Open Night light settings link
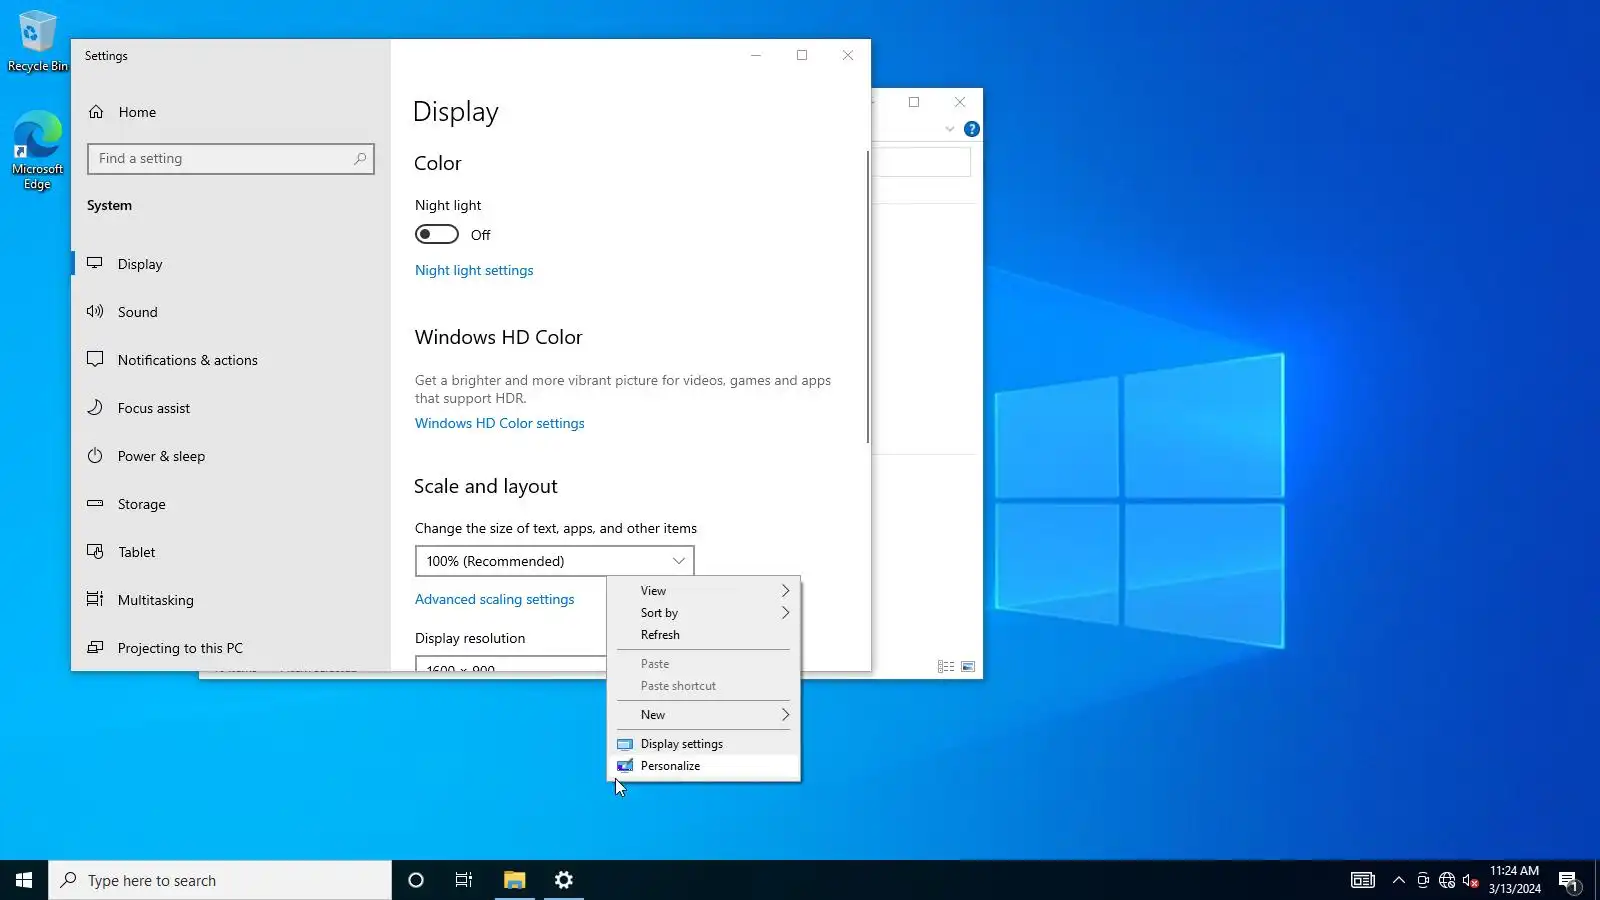Image resolution: width=1600 pixels, height=900 pixels. point(474,270)
